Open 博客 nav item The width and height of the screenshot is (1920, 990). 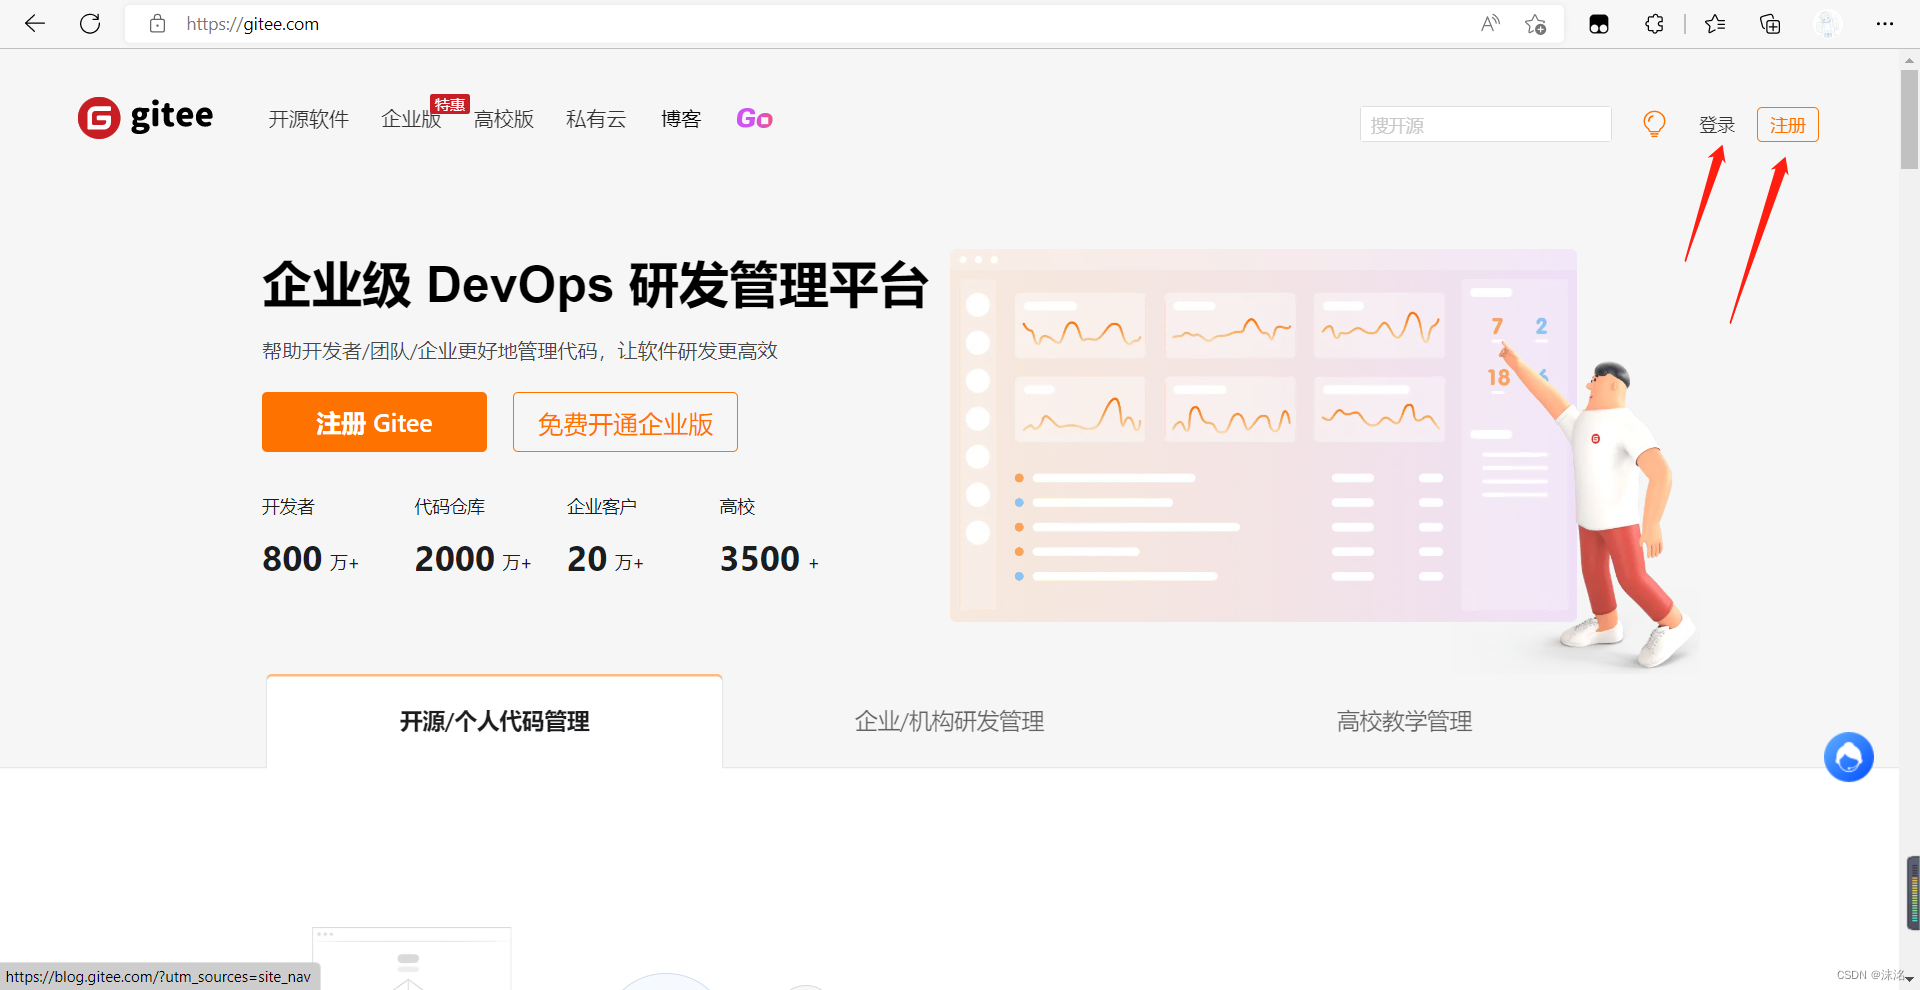[681, 120]
